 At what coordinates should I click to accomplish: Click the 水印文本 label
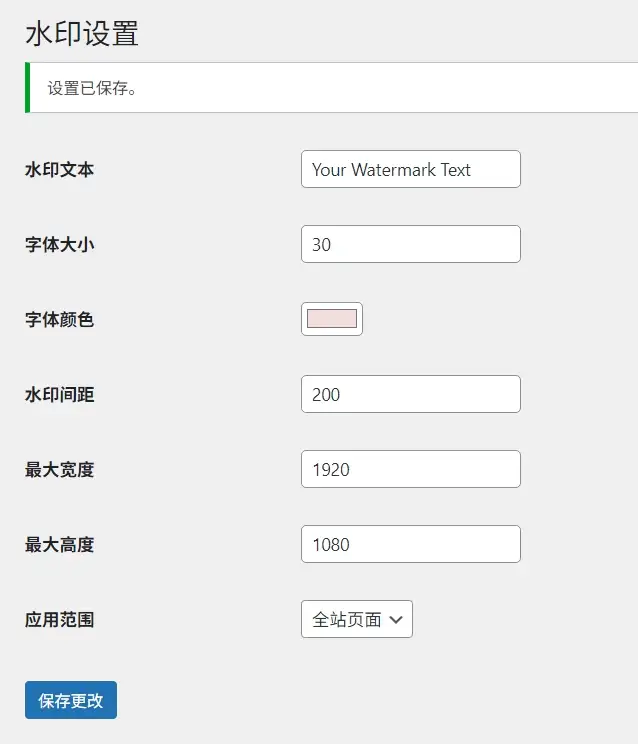[60, 170]
